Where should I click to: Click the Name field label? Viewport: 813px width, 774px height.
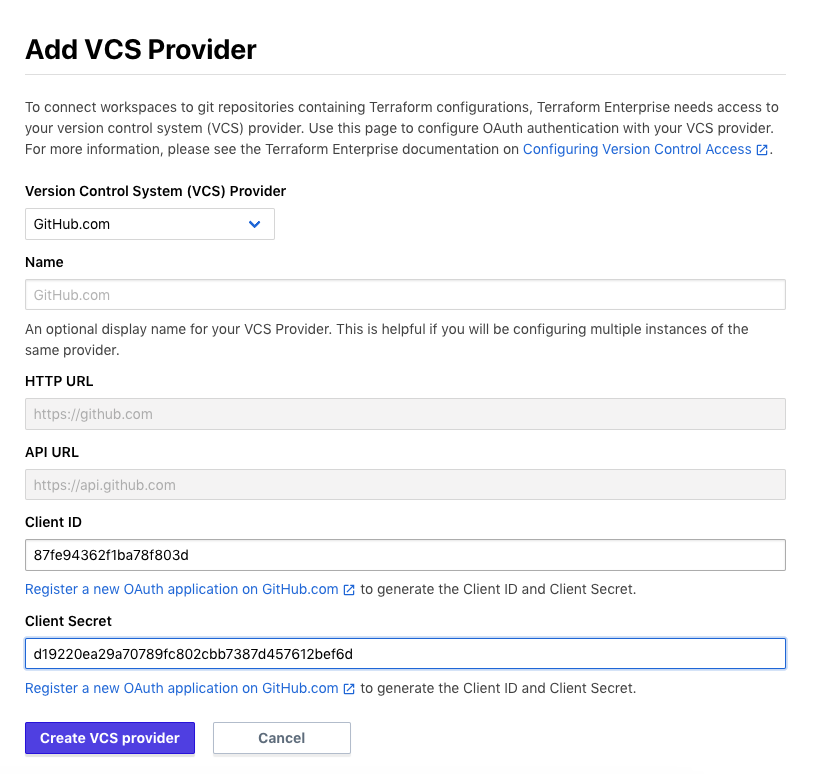pos(44,262)
